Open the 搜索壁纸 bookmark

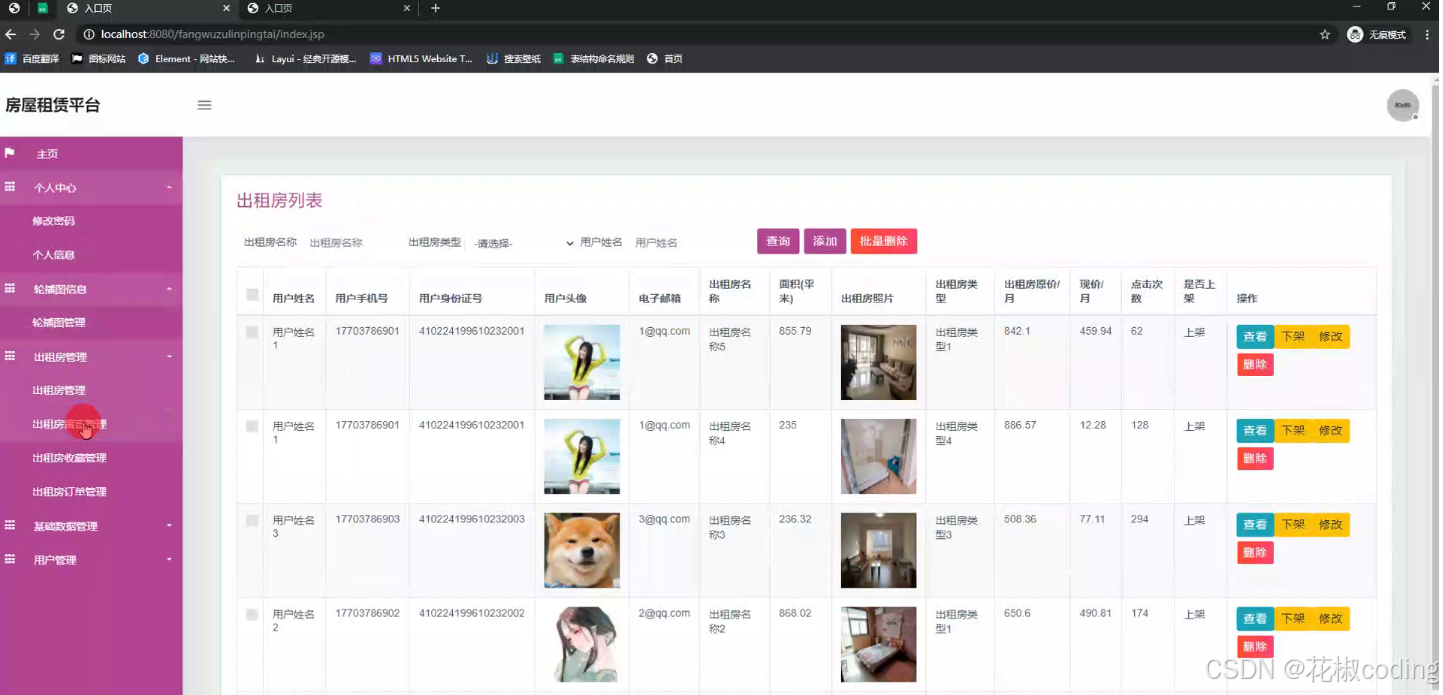point(513,59)
